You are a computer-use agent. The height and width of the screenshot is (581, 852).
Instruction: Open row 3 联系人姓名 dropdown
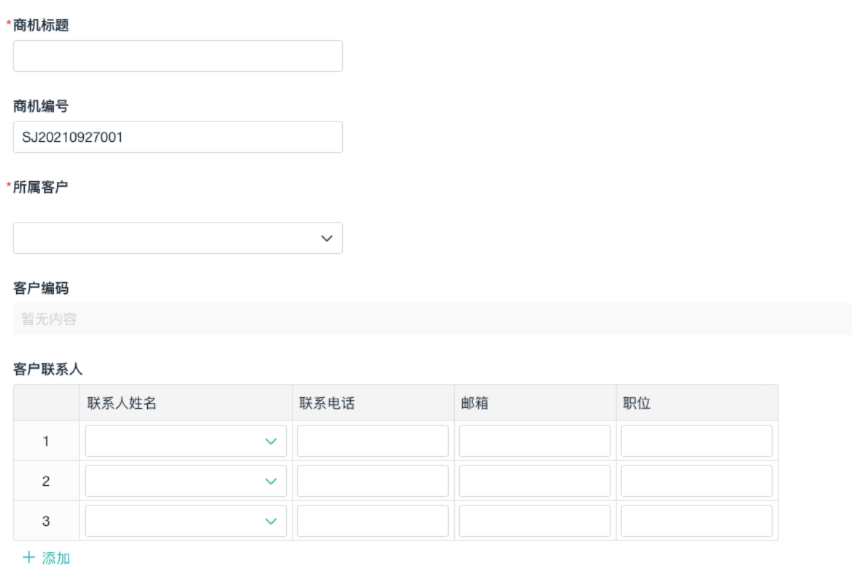(175, 521)
